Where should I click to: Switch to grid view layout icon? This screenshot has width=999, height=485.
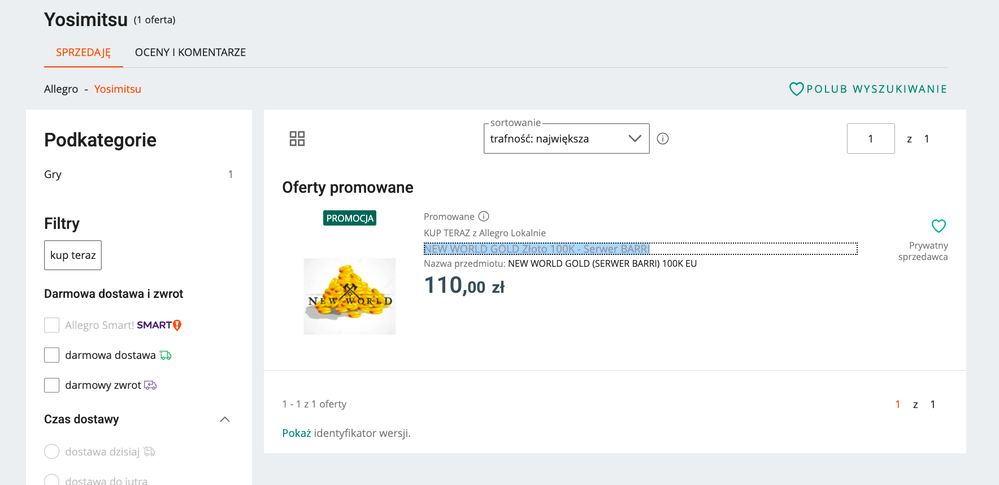297,138
